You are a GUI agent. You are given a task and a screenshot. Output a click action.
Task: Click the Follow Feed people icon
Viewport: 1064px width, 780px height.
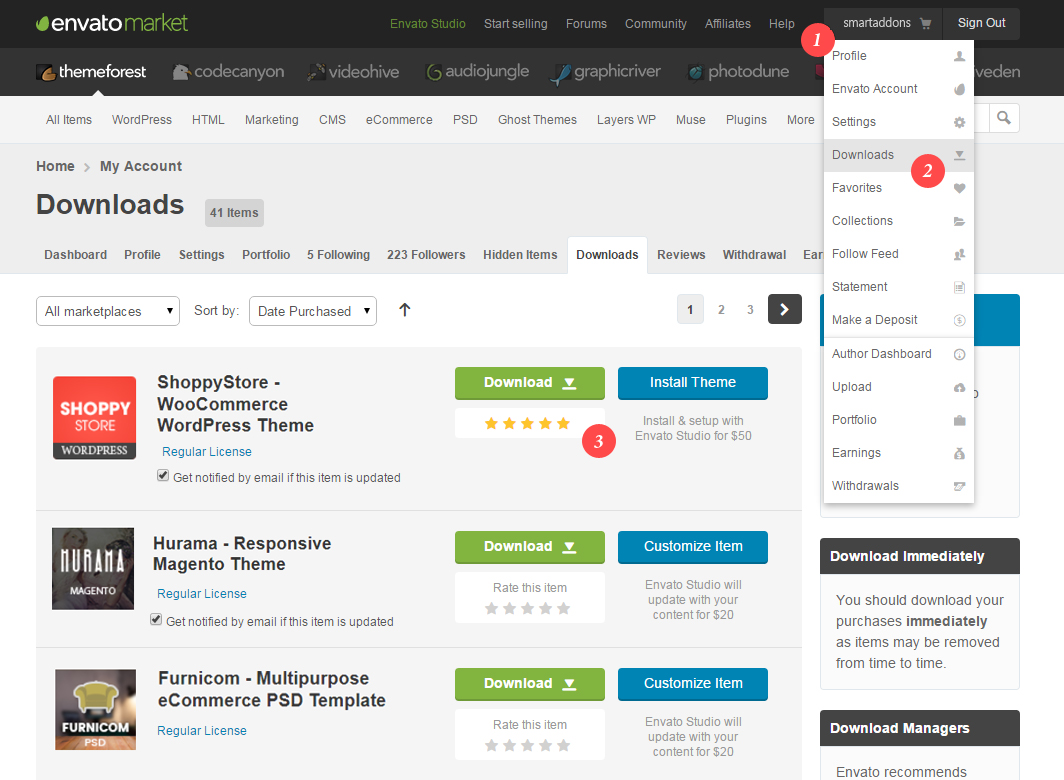959,255
